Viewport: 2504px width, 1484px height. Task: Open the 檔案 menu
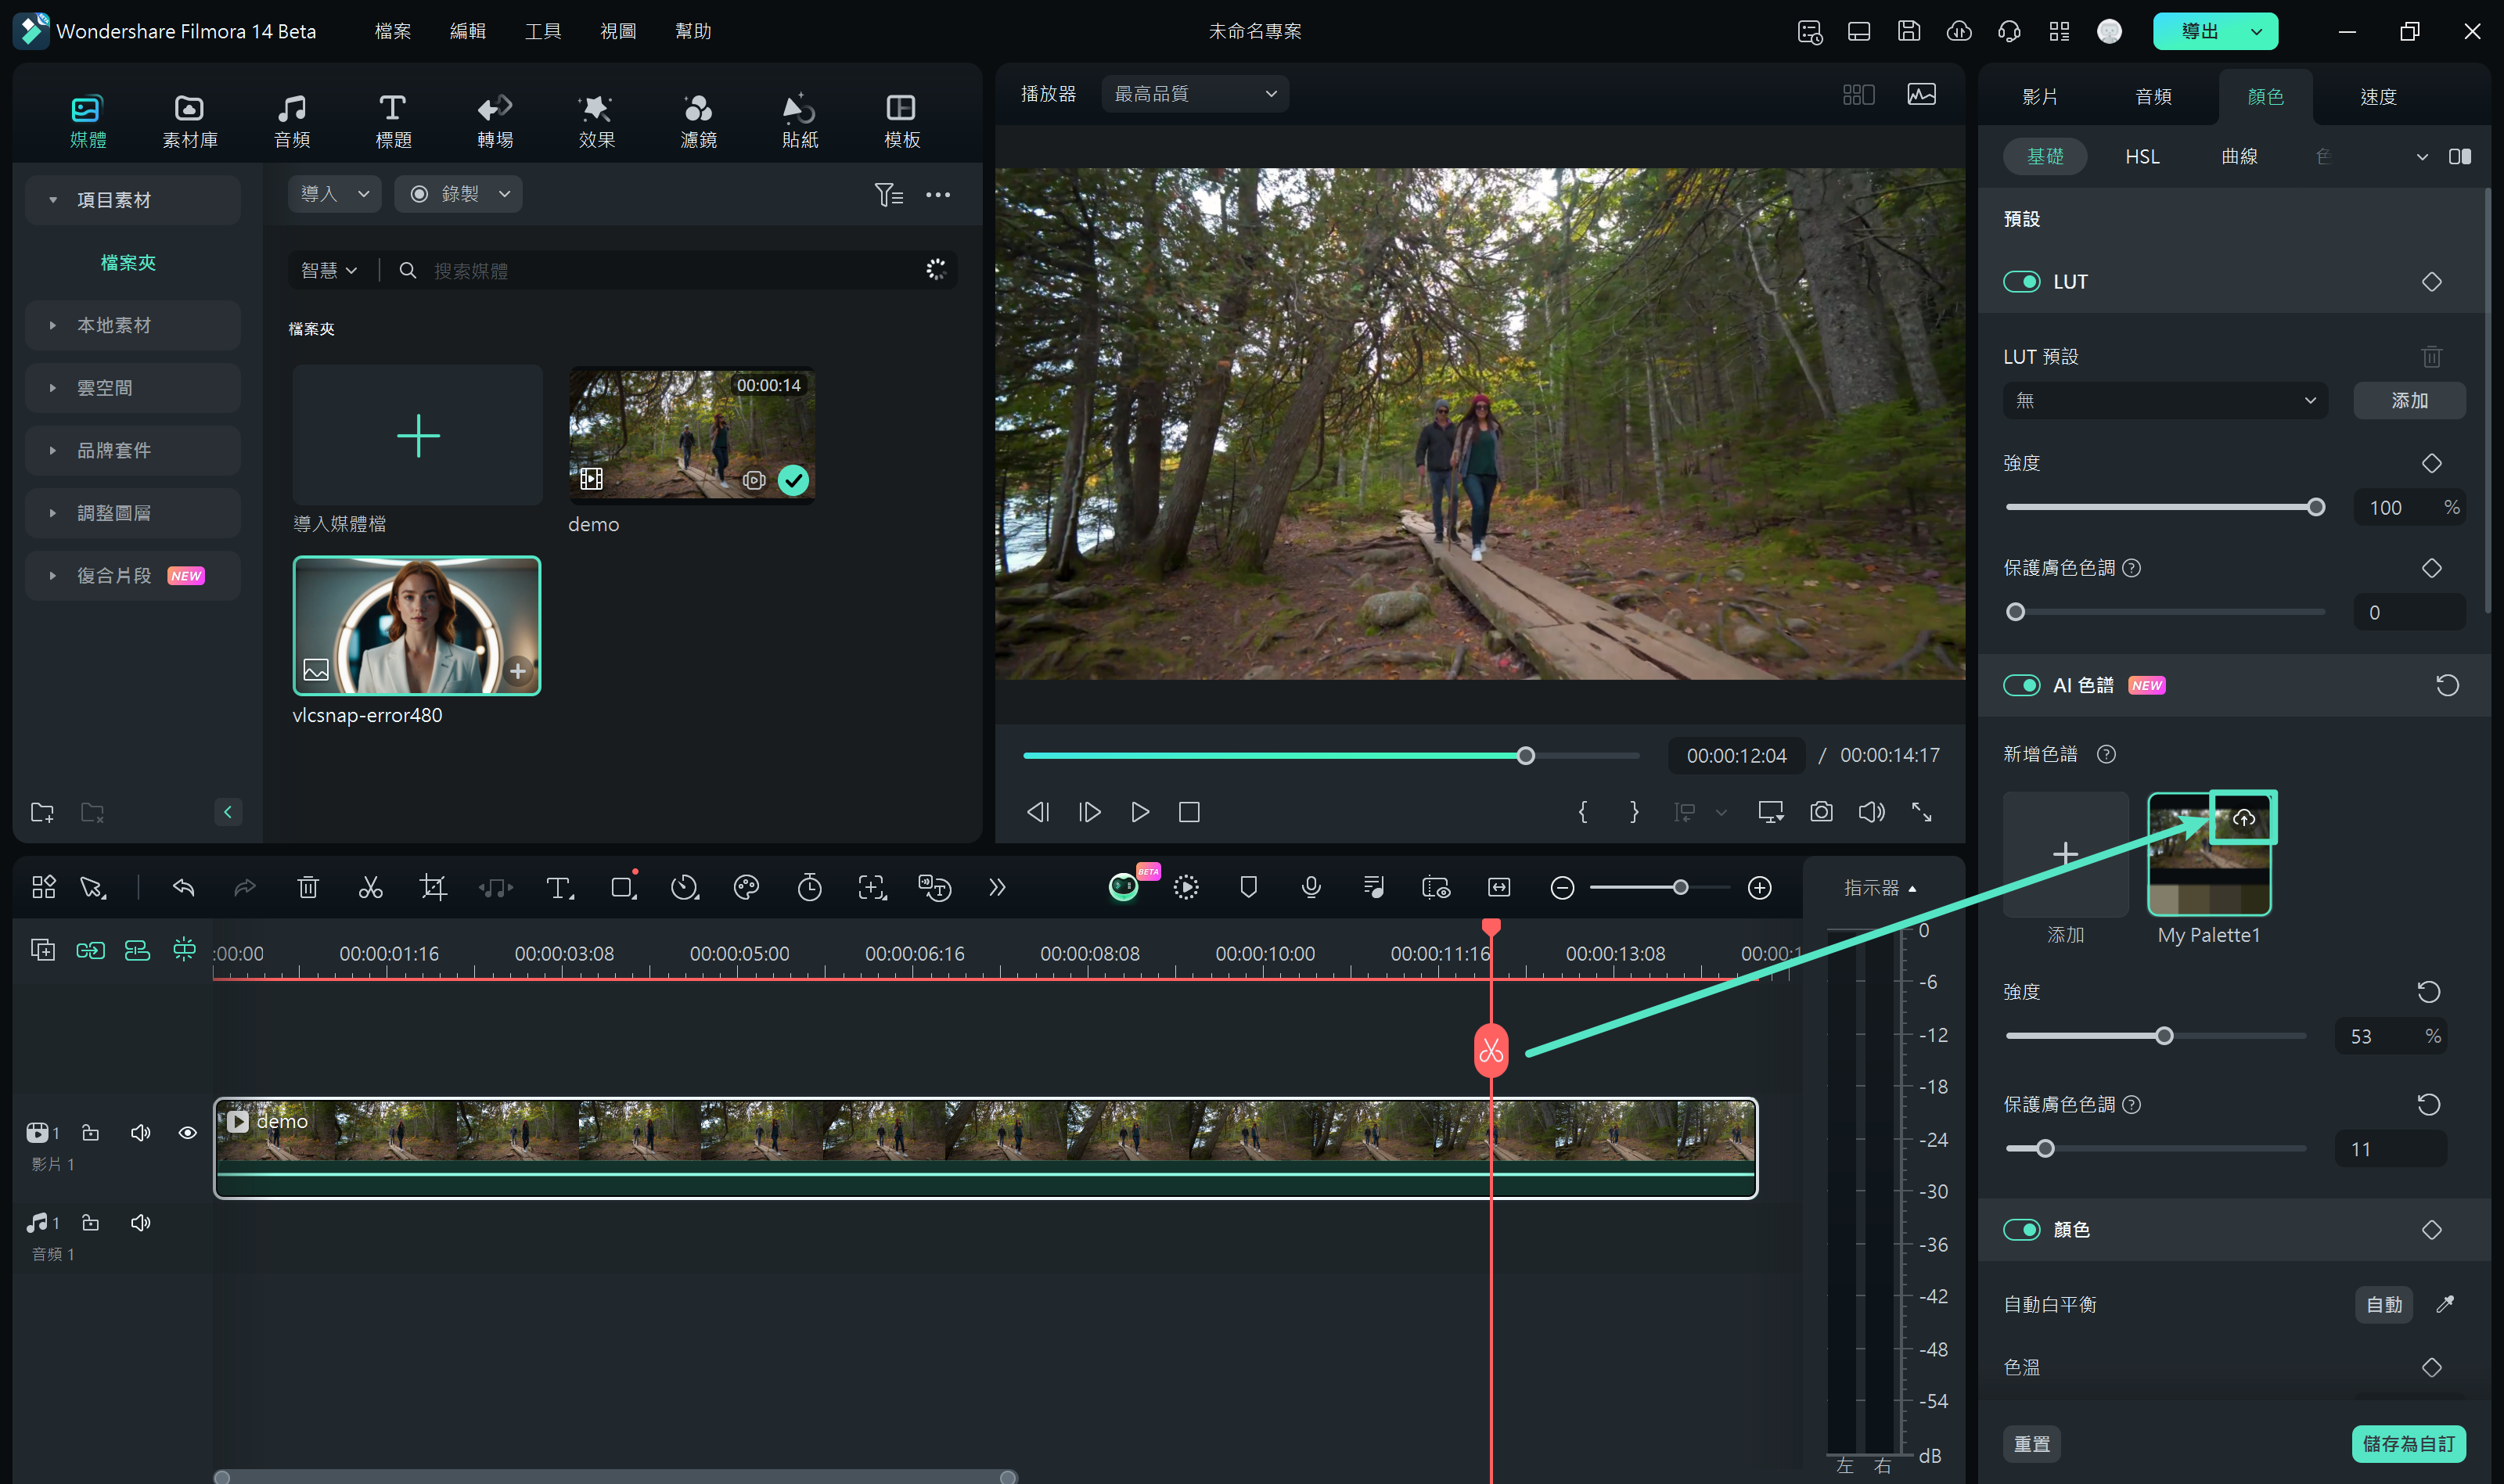coord(393,31)
